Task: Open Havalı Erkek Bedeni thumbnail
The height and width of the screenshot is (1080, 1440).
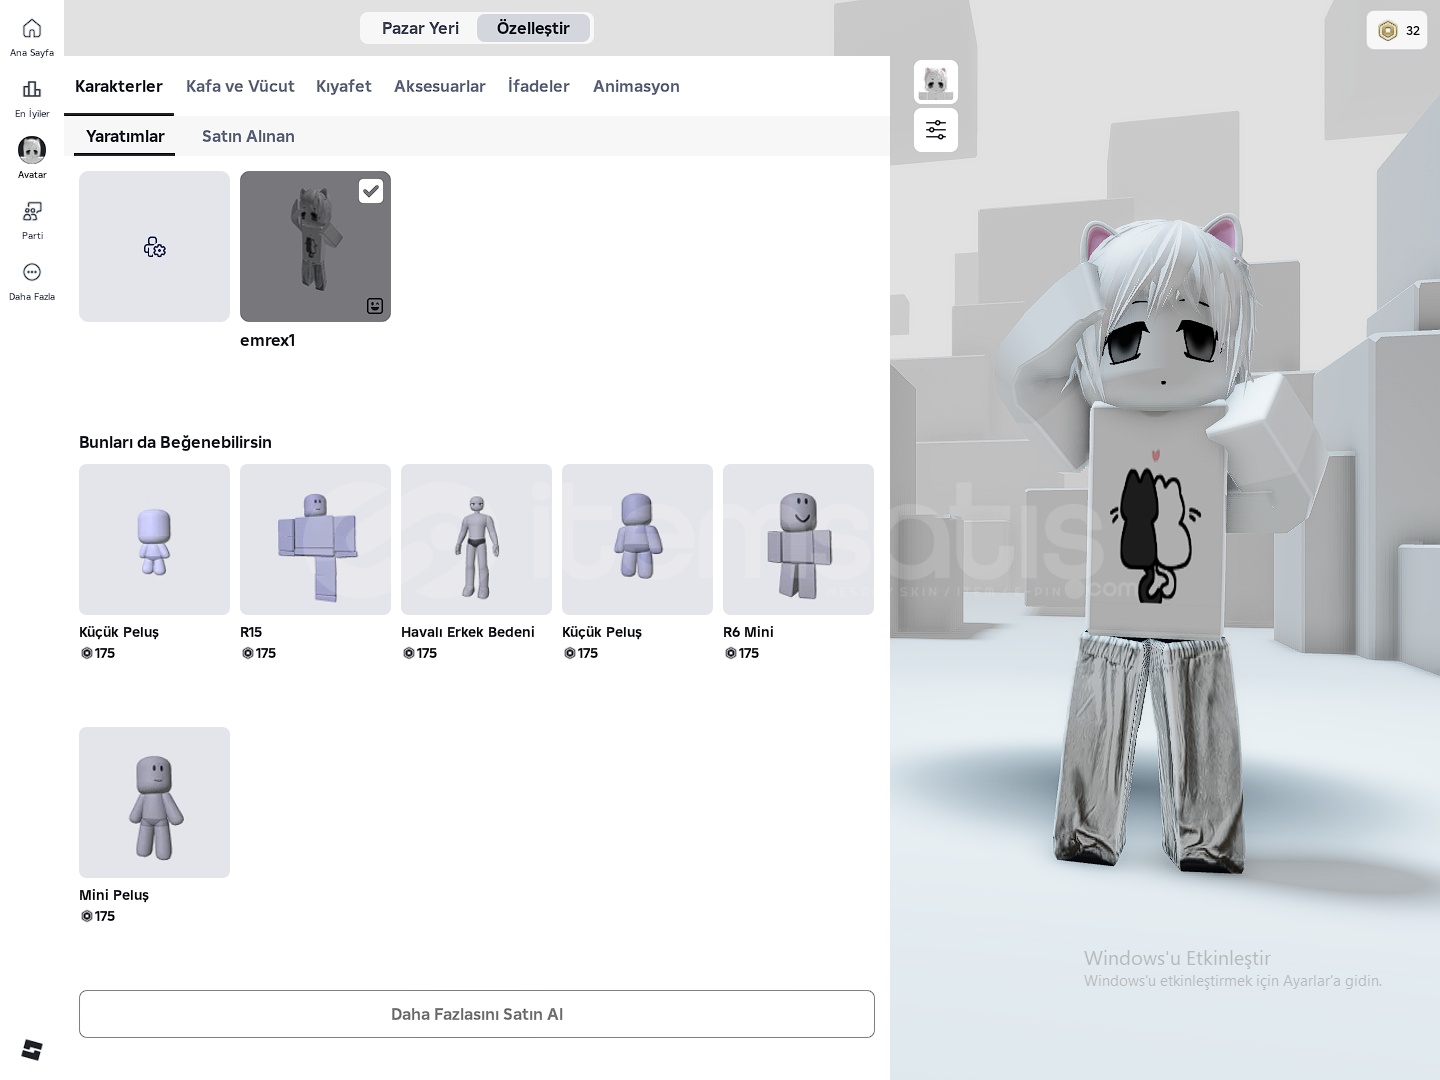Action: click(476, 539)
